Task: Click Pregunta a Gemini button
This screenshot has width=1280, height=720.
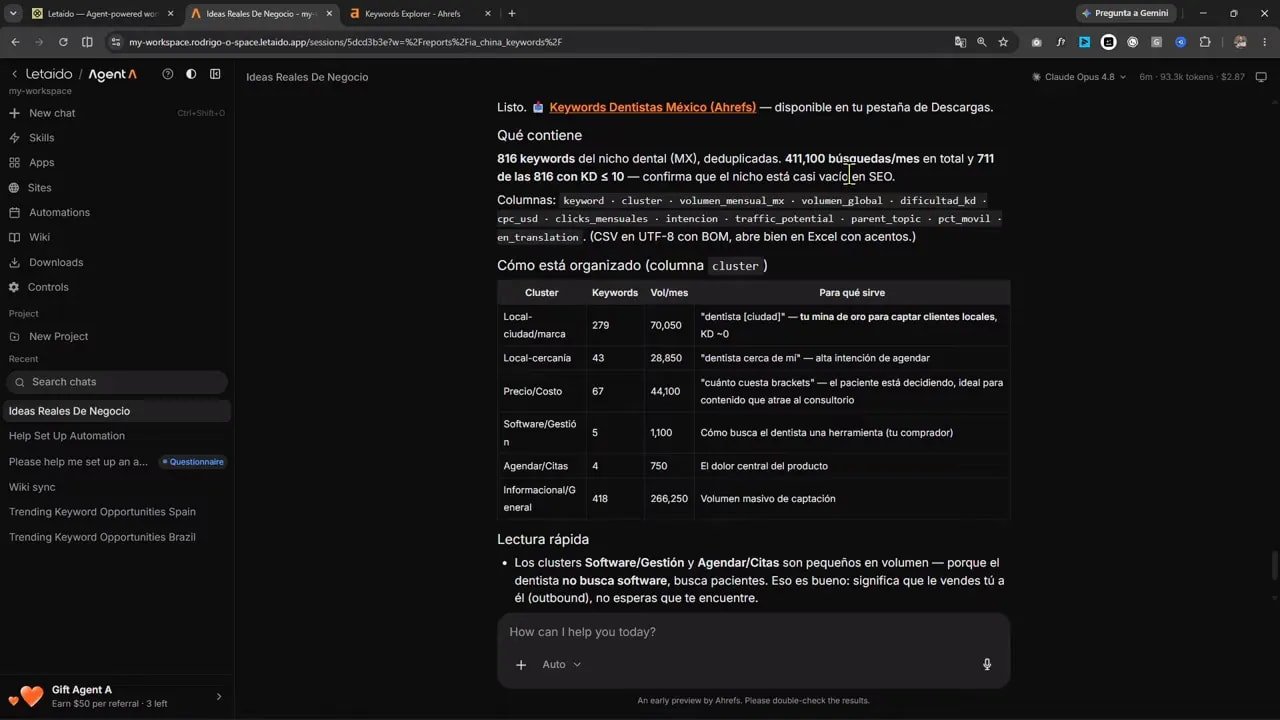Action: (x=1125, y=14)
